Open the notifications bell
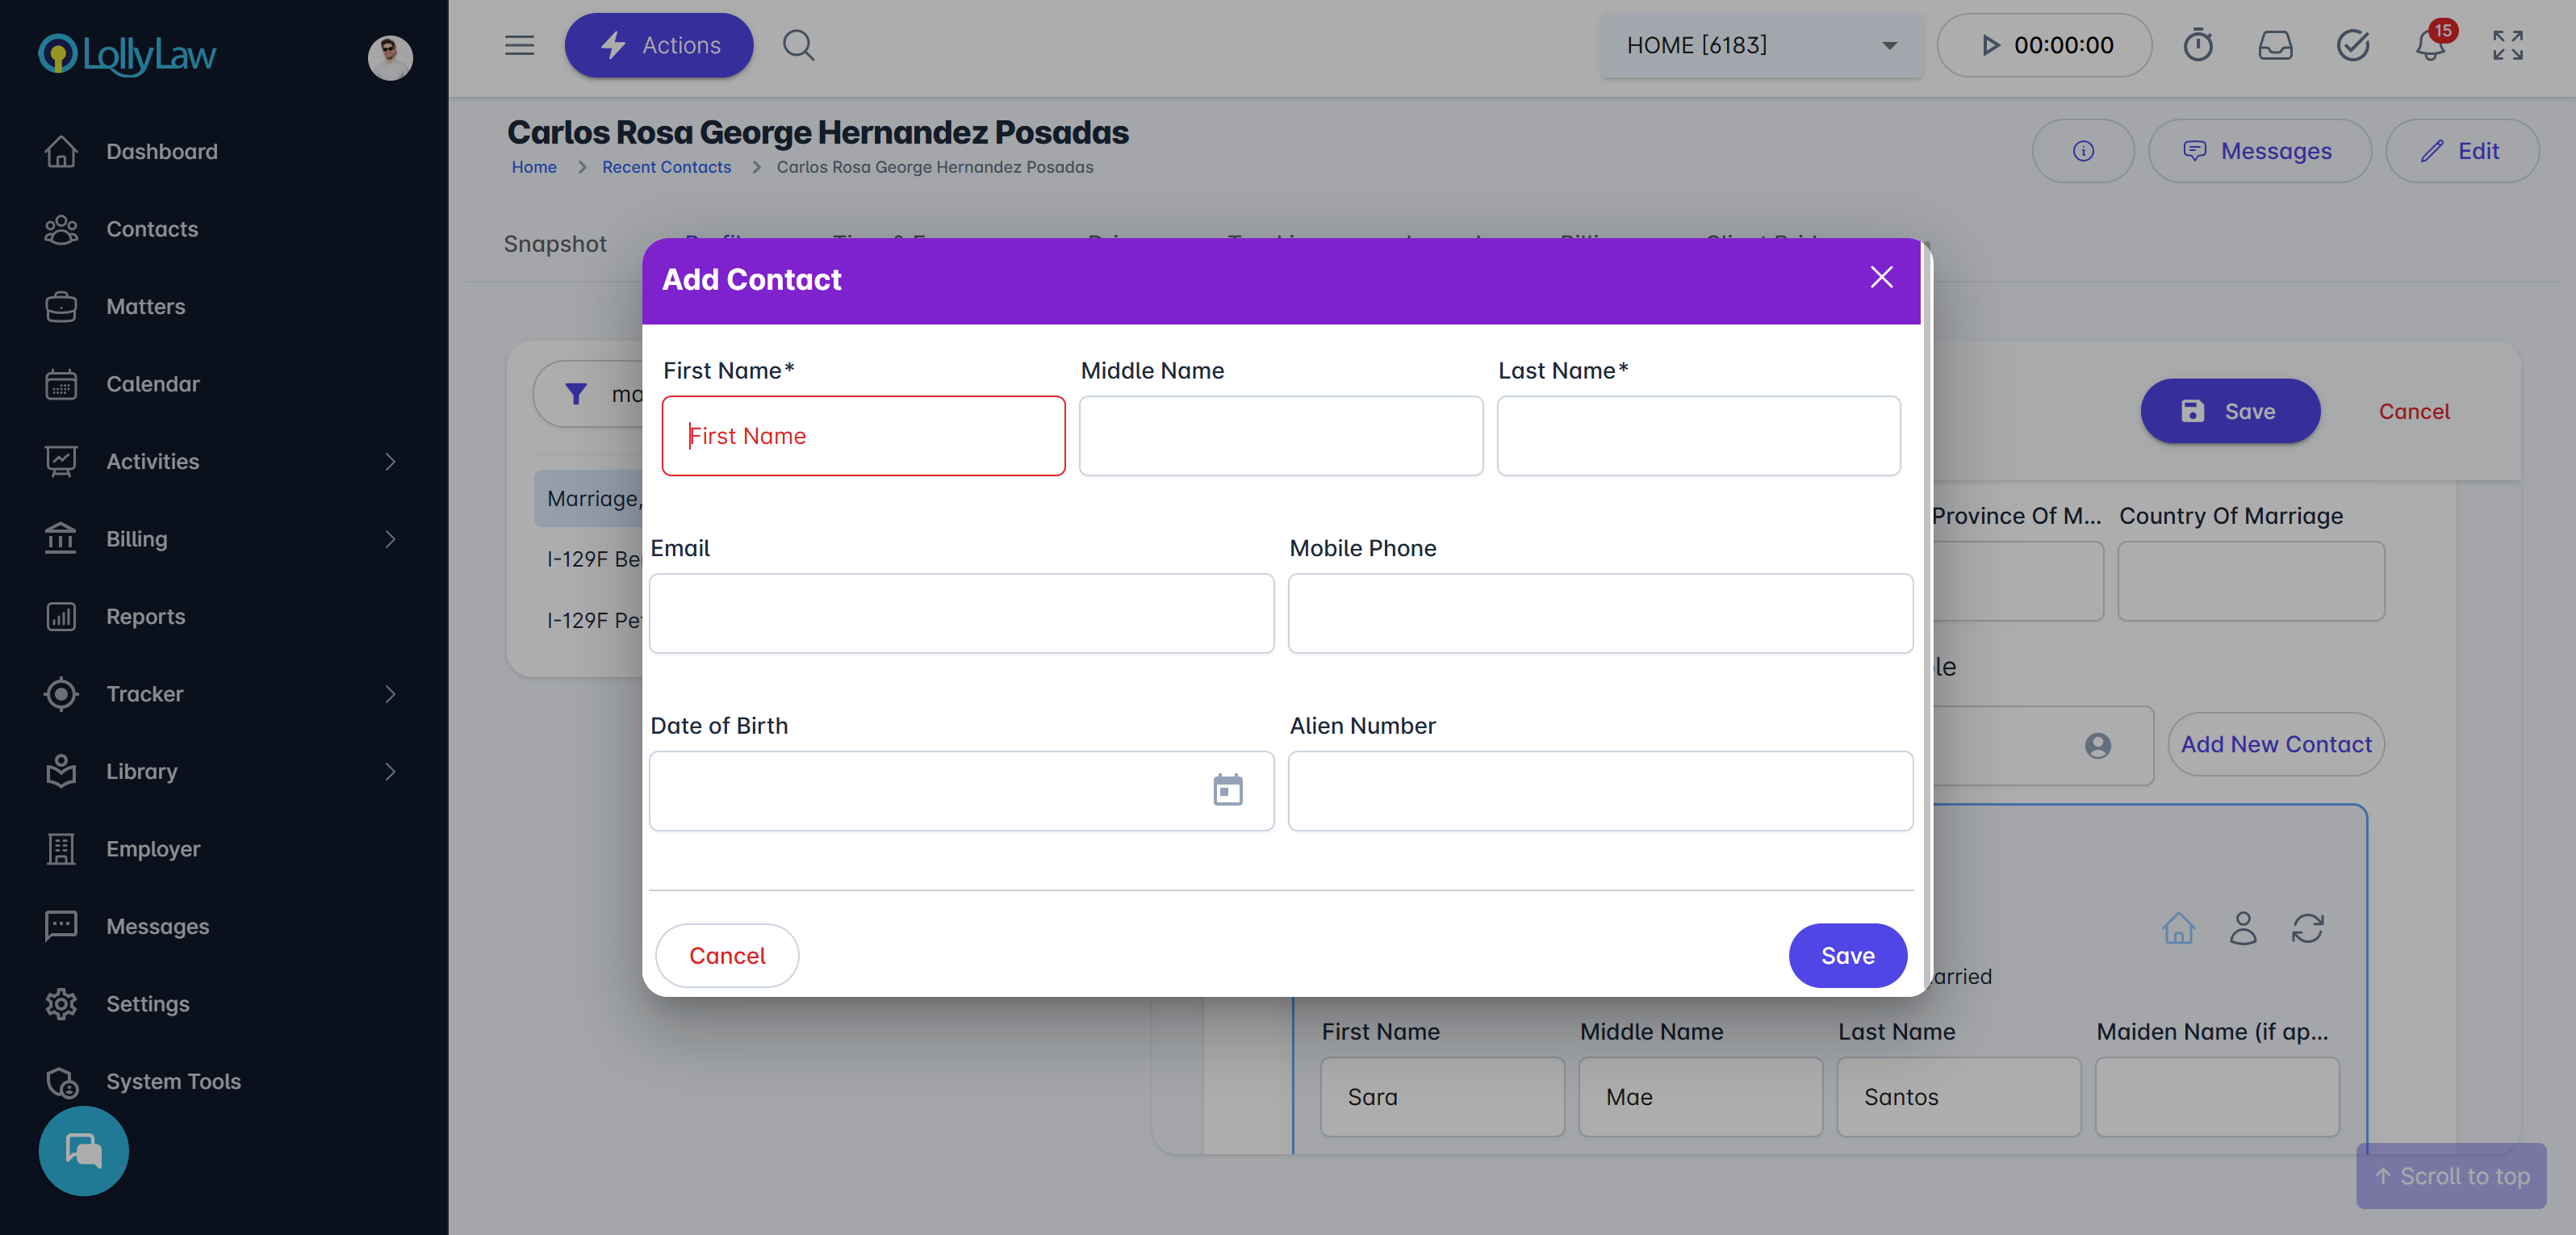The image size is (2576, 1235). tap(2429, 45)
